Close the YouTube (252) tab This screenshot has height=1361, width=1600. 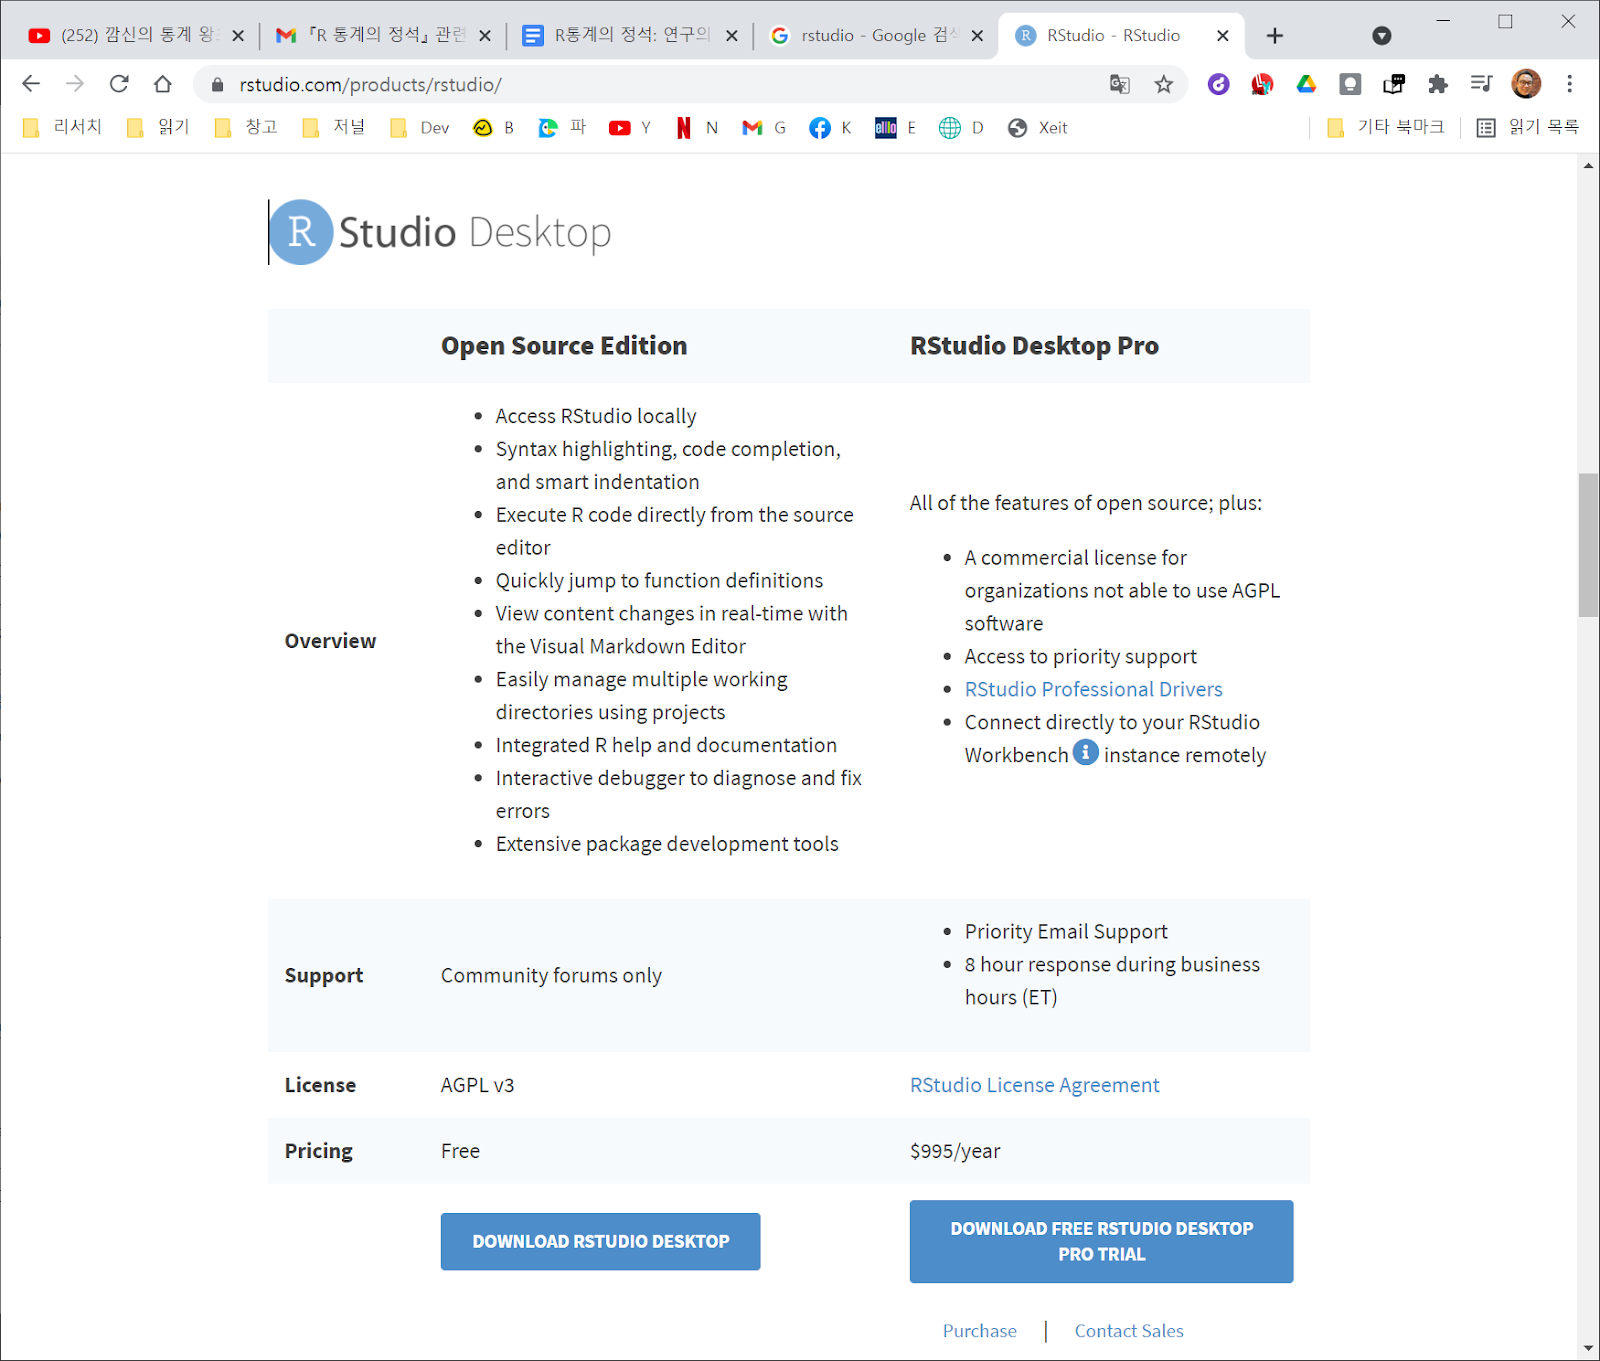(238, 36)
